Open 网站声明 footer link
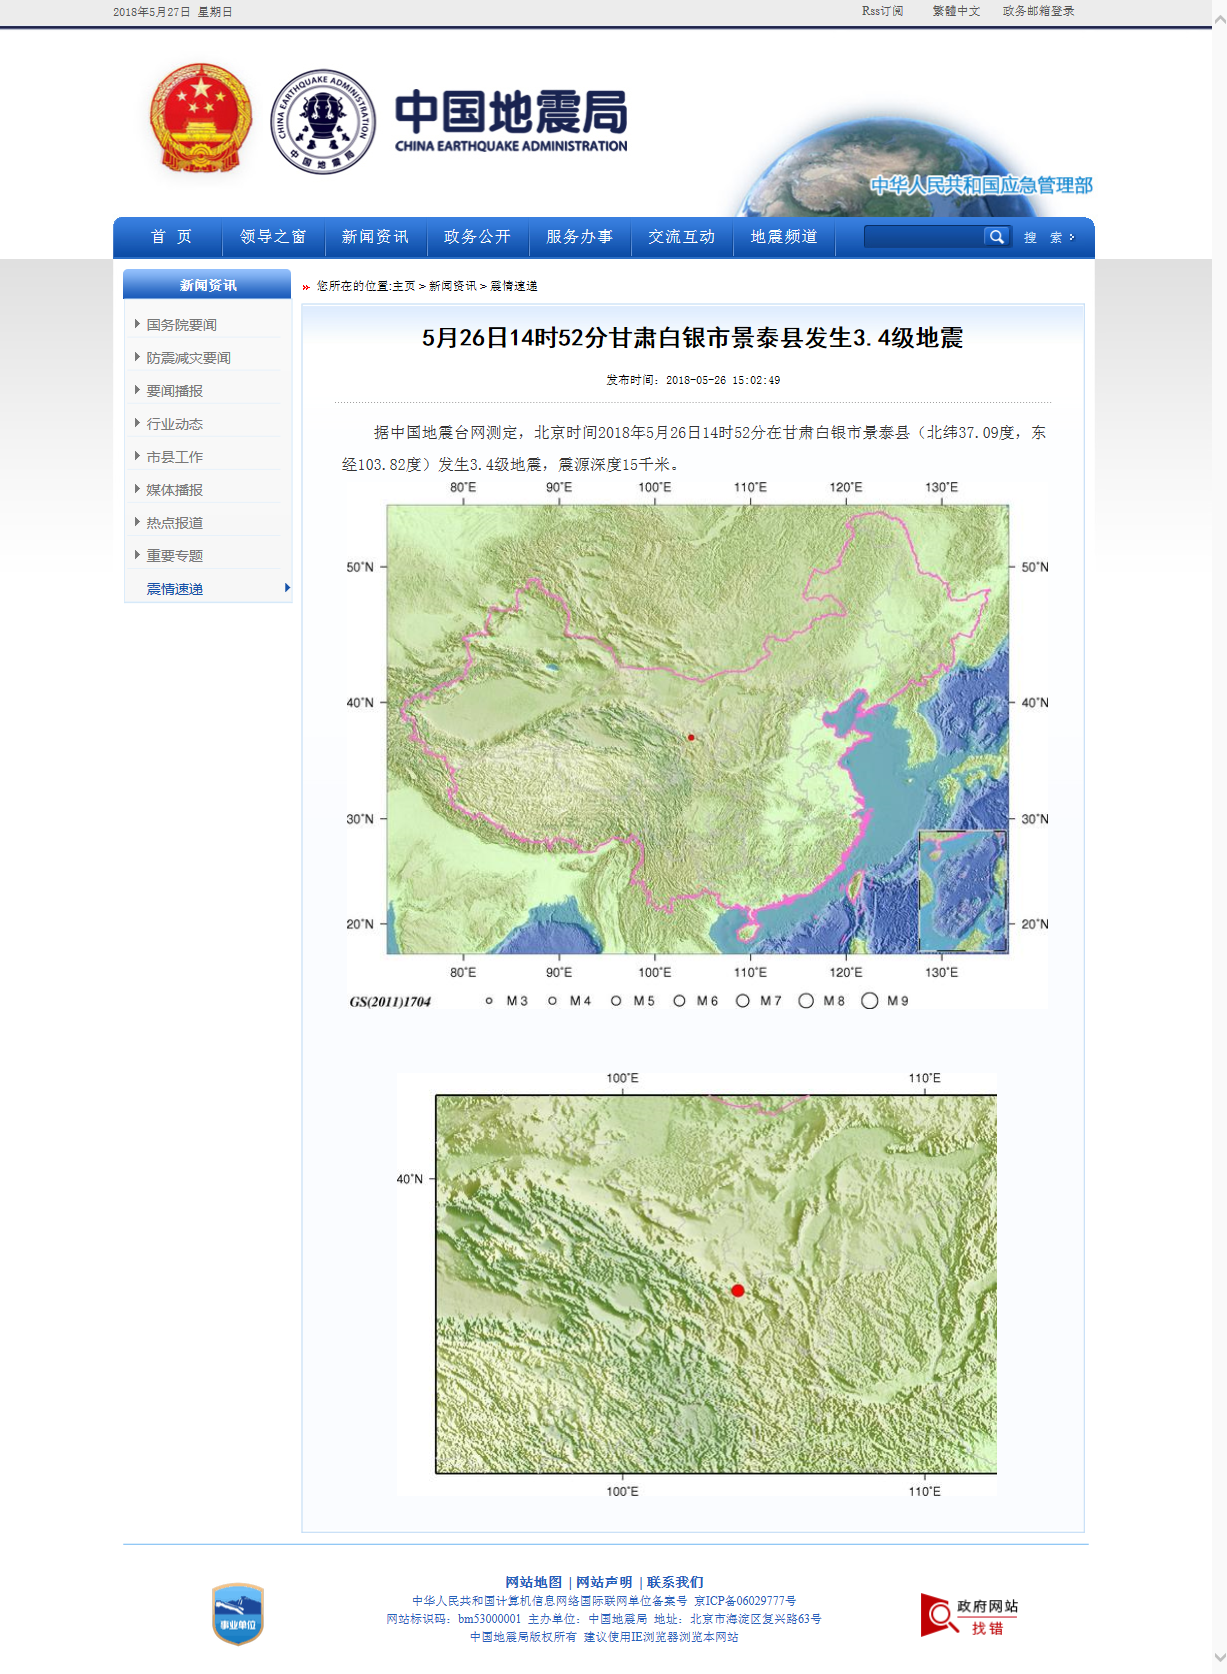Viewport: 1227px width, 1674px height. coord(604,1582)
